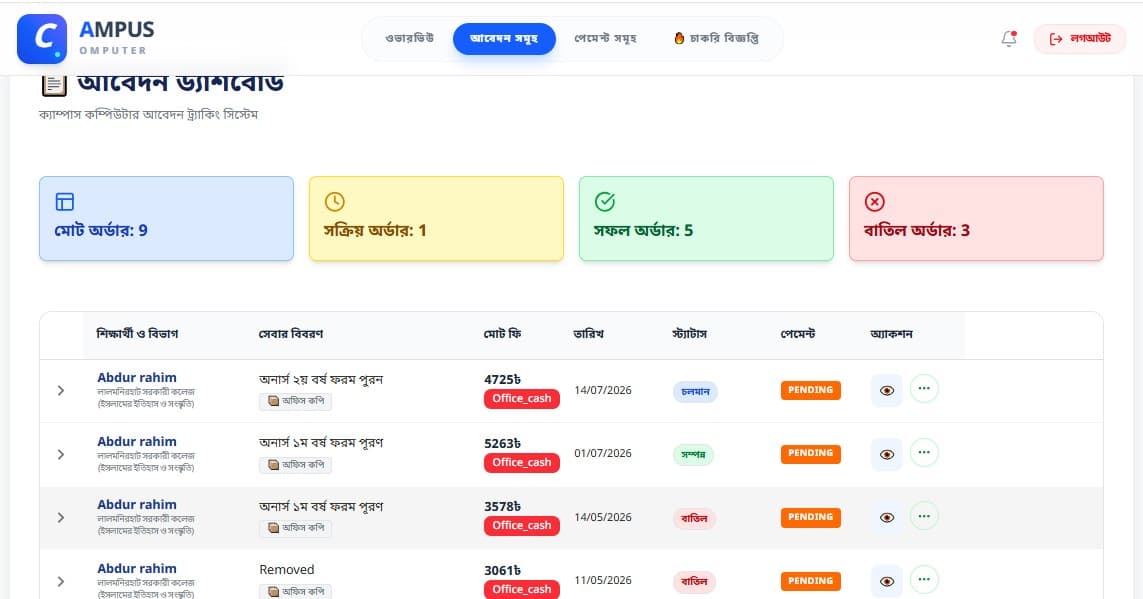This screenshot has height=599, width=1143.
Task: Click the notification bell icon
Action: point(1009,39)
